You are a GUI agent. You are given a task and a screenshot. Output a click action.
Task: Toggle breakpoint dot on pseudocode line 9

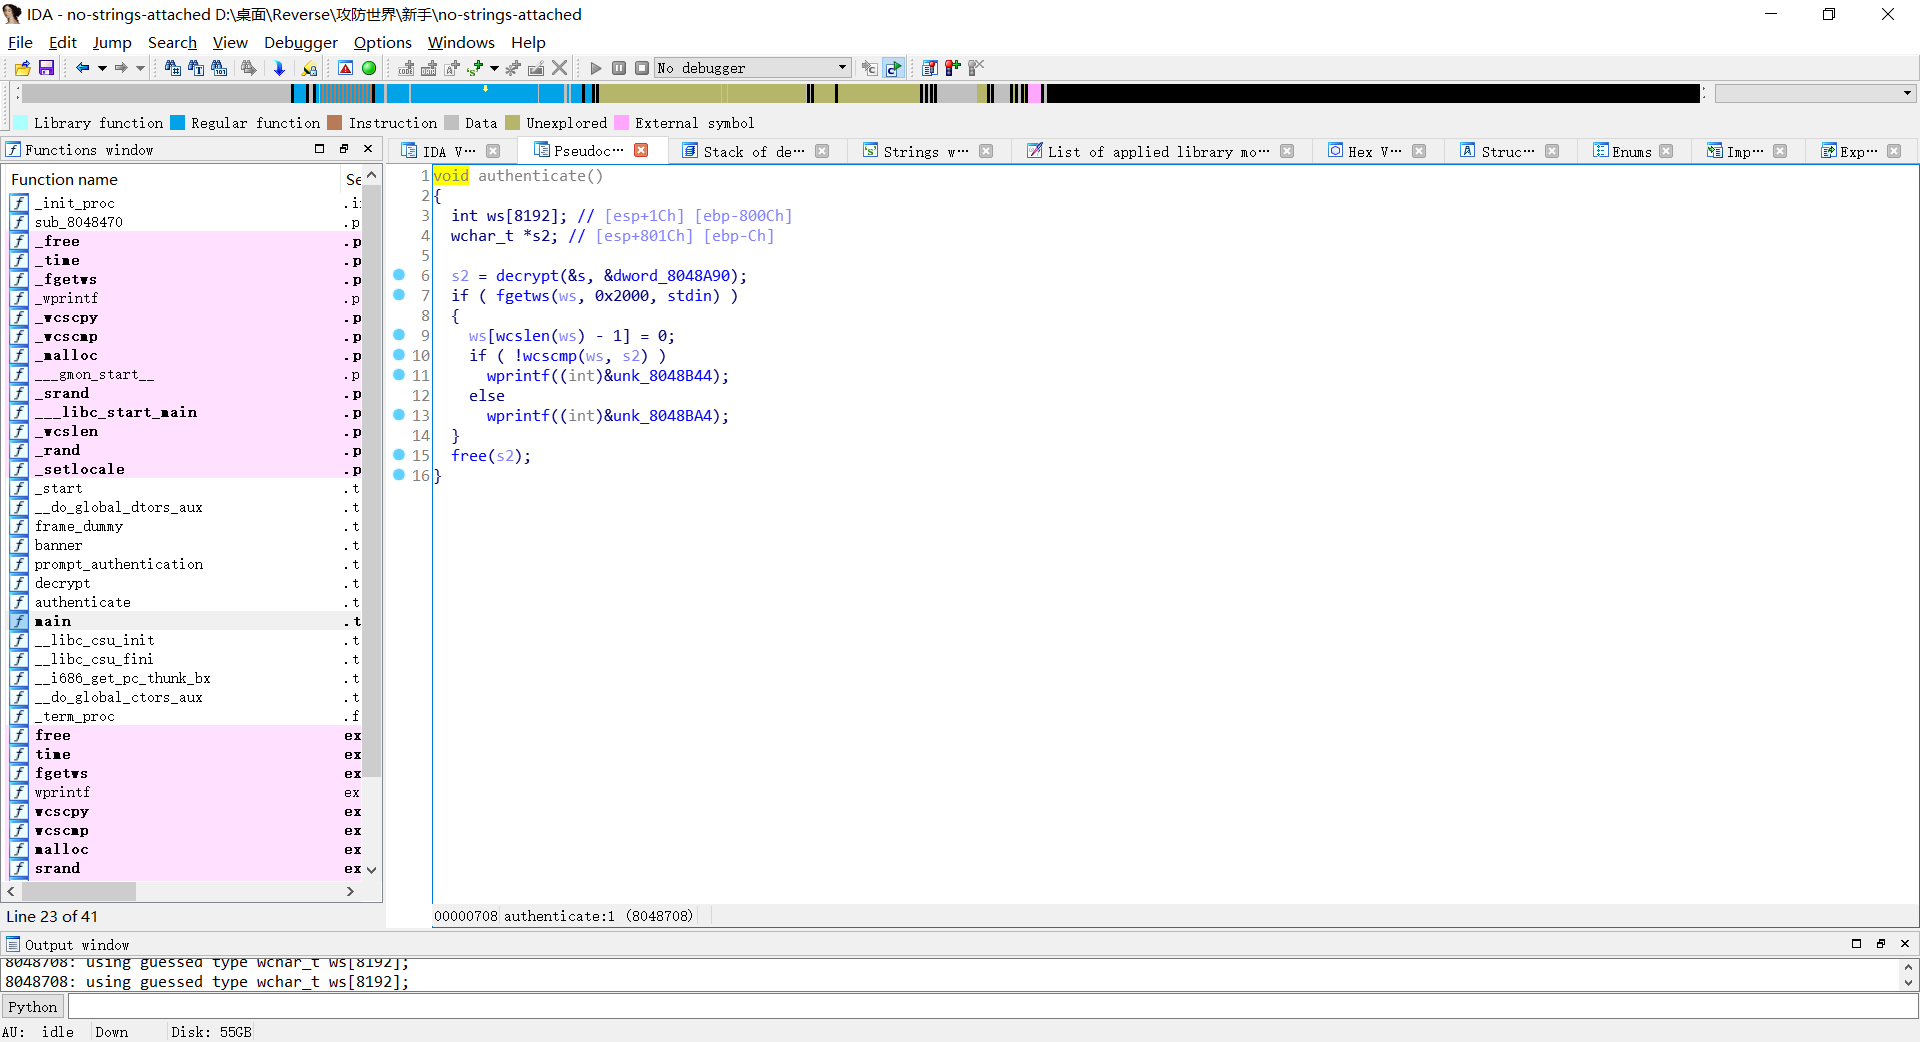pyautogui.click(x=399, y=335)
